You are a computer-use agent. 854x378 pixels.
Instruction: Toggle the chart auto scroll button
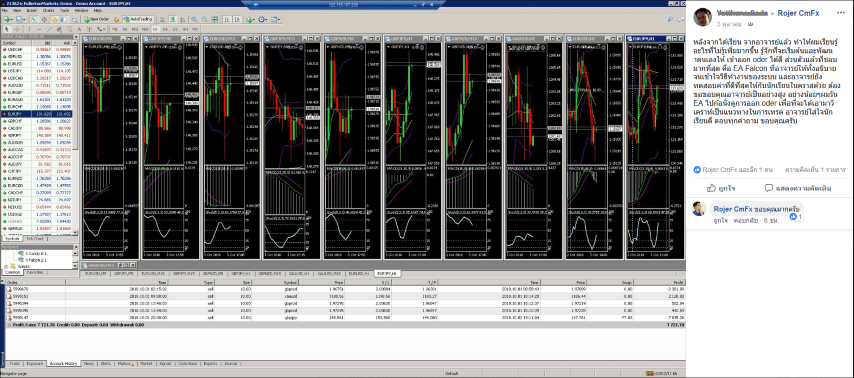[x=227, y=19]
